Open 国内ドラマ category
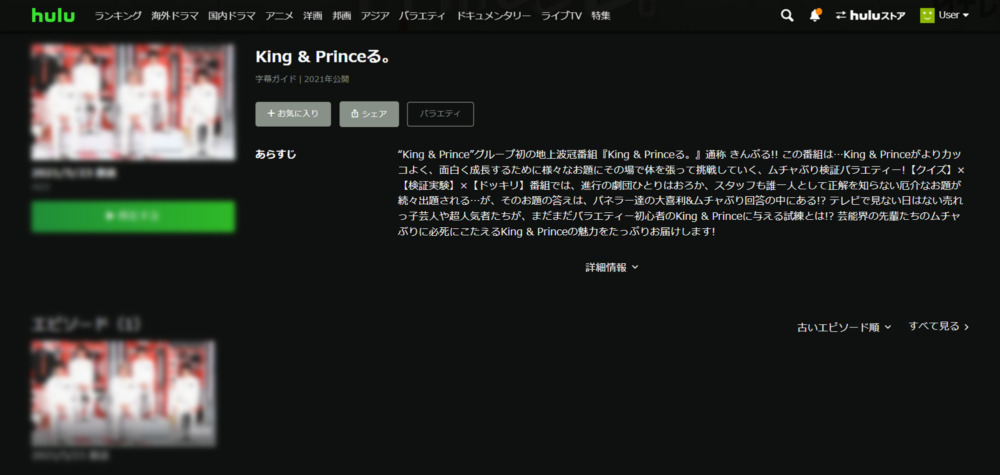This screenshot has height=475, width=1000. pyautogui.click(x=232, y=16)
